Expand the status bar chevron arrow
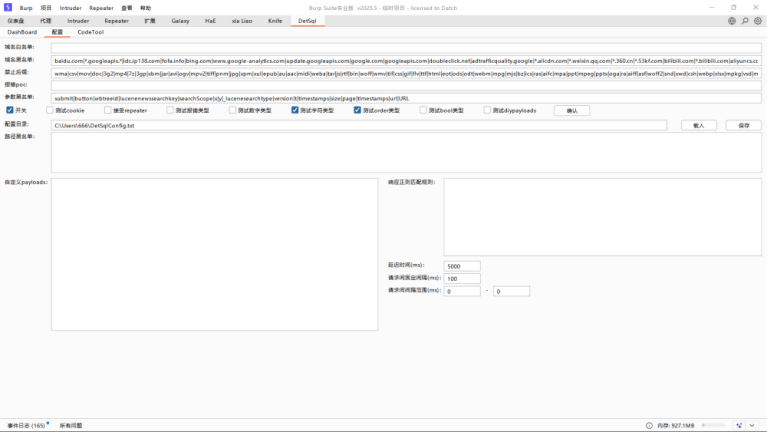Viewport: 767px width, 432px height. tap(752, 426)
